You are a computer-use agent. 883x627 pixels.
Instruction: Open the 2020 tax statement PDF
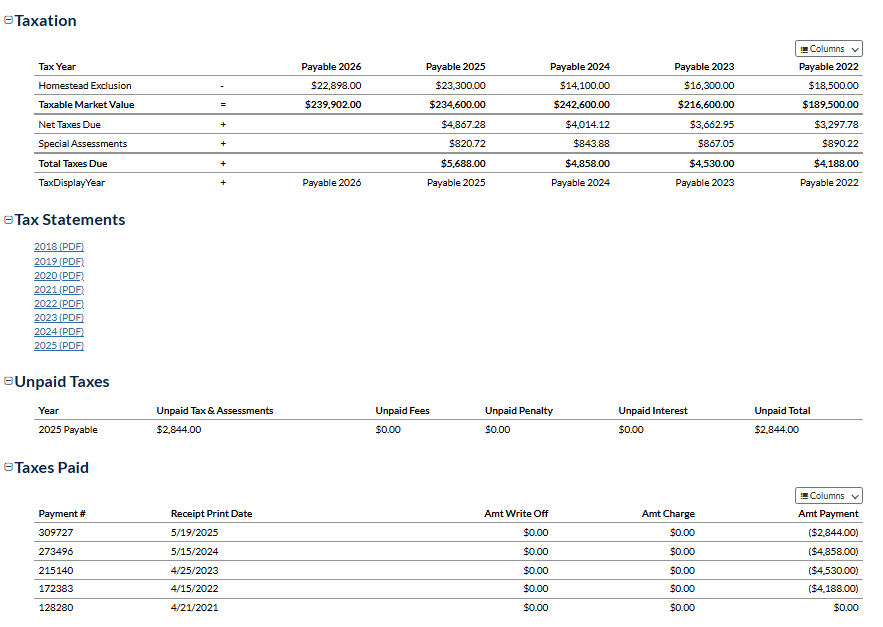59,275
